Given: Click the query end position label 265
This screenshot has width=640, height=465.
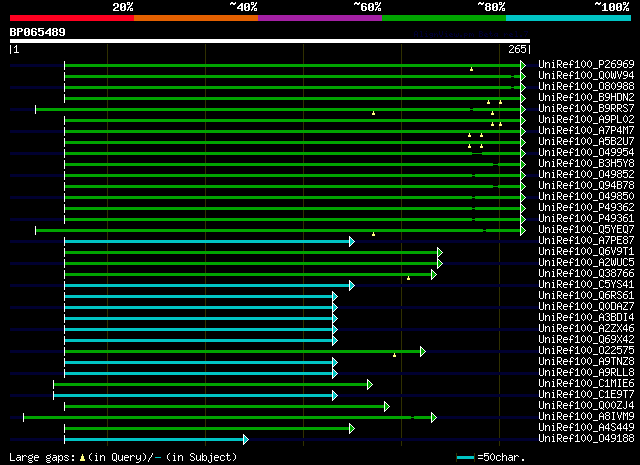Looking at the screenshot, I should point(517,49).
